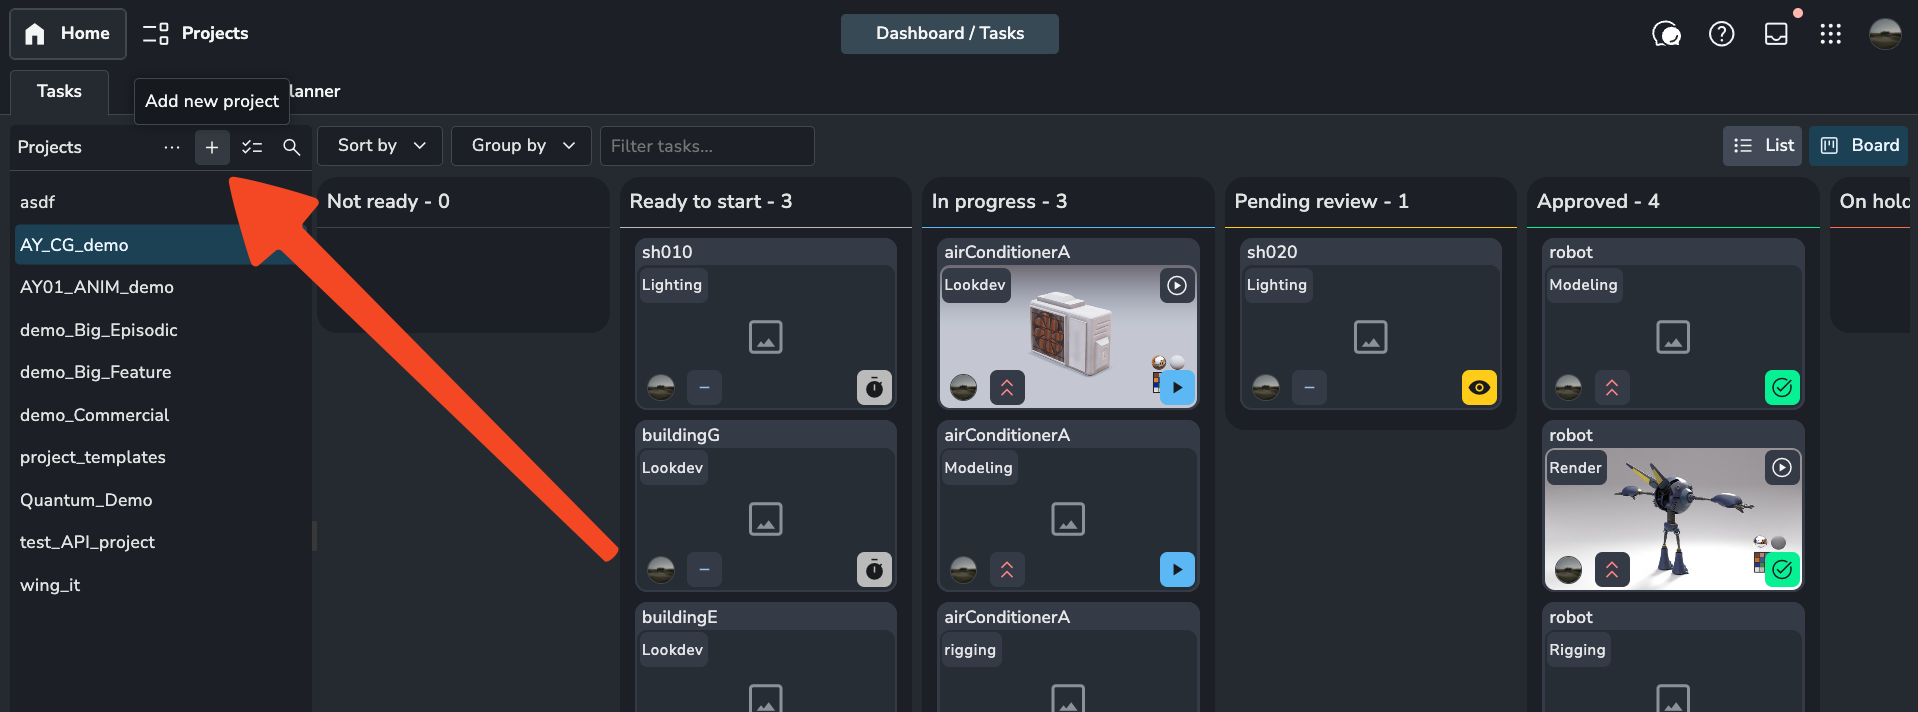Open the user avatar menu
This screenshot has height=712, width=1918.
click(1885, 34)
